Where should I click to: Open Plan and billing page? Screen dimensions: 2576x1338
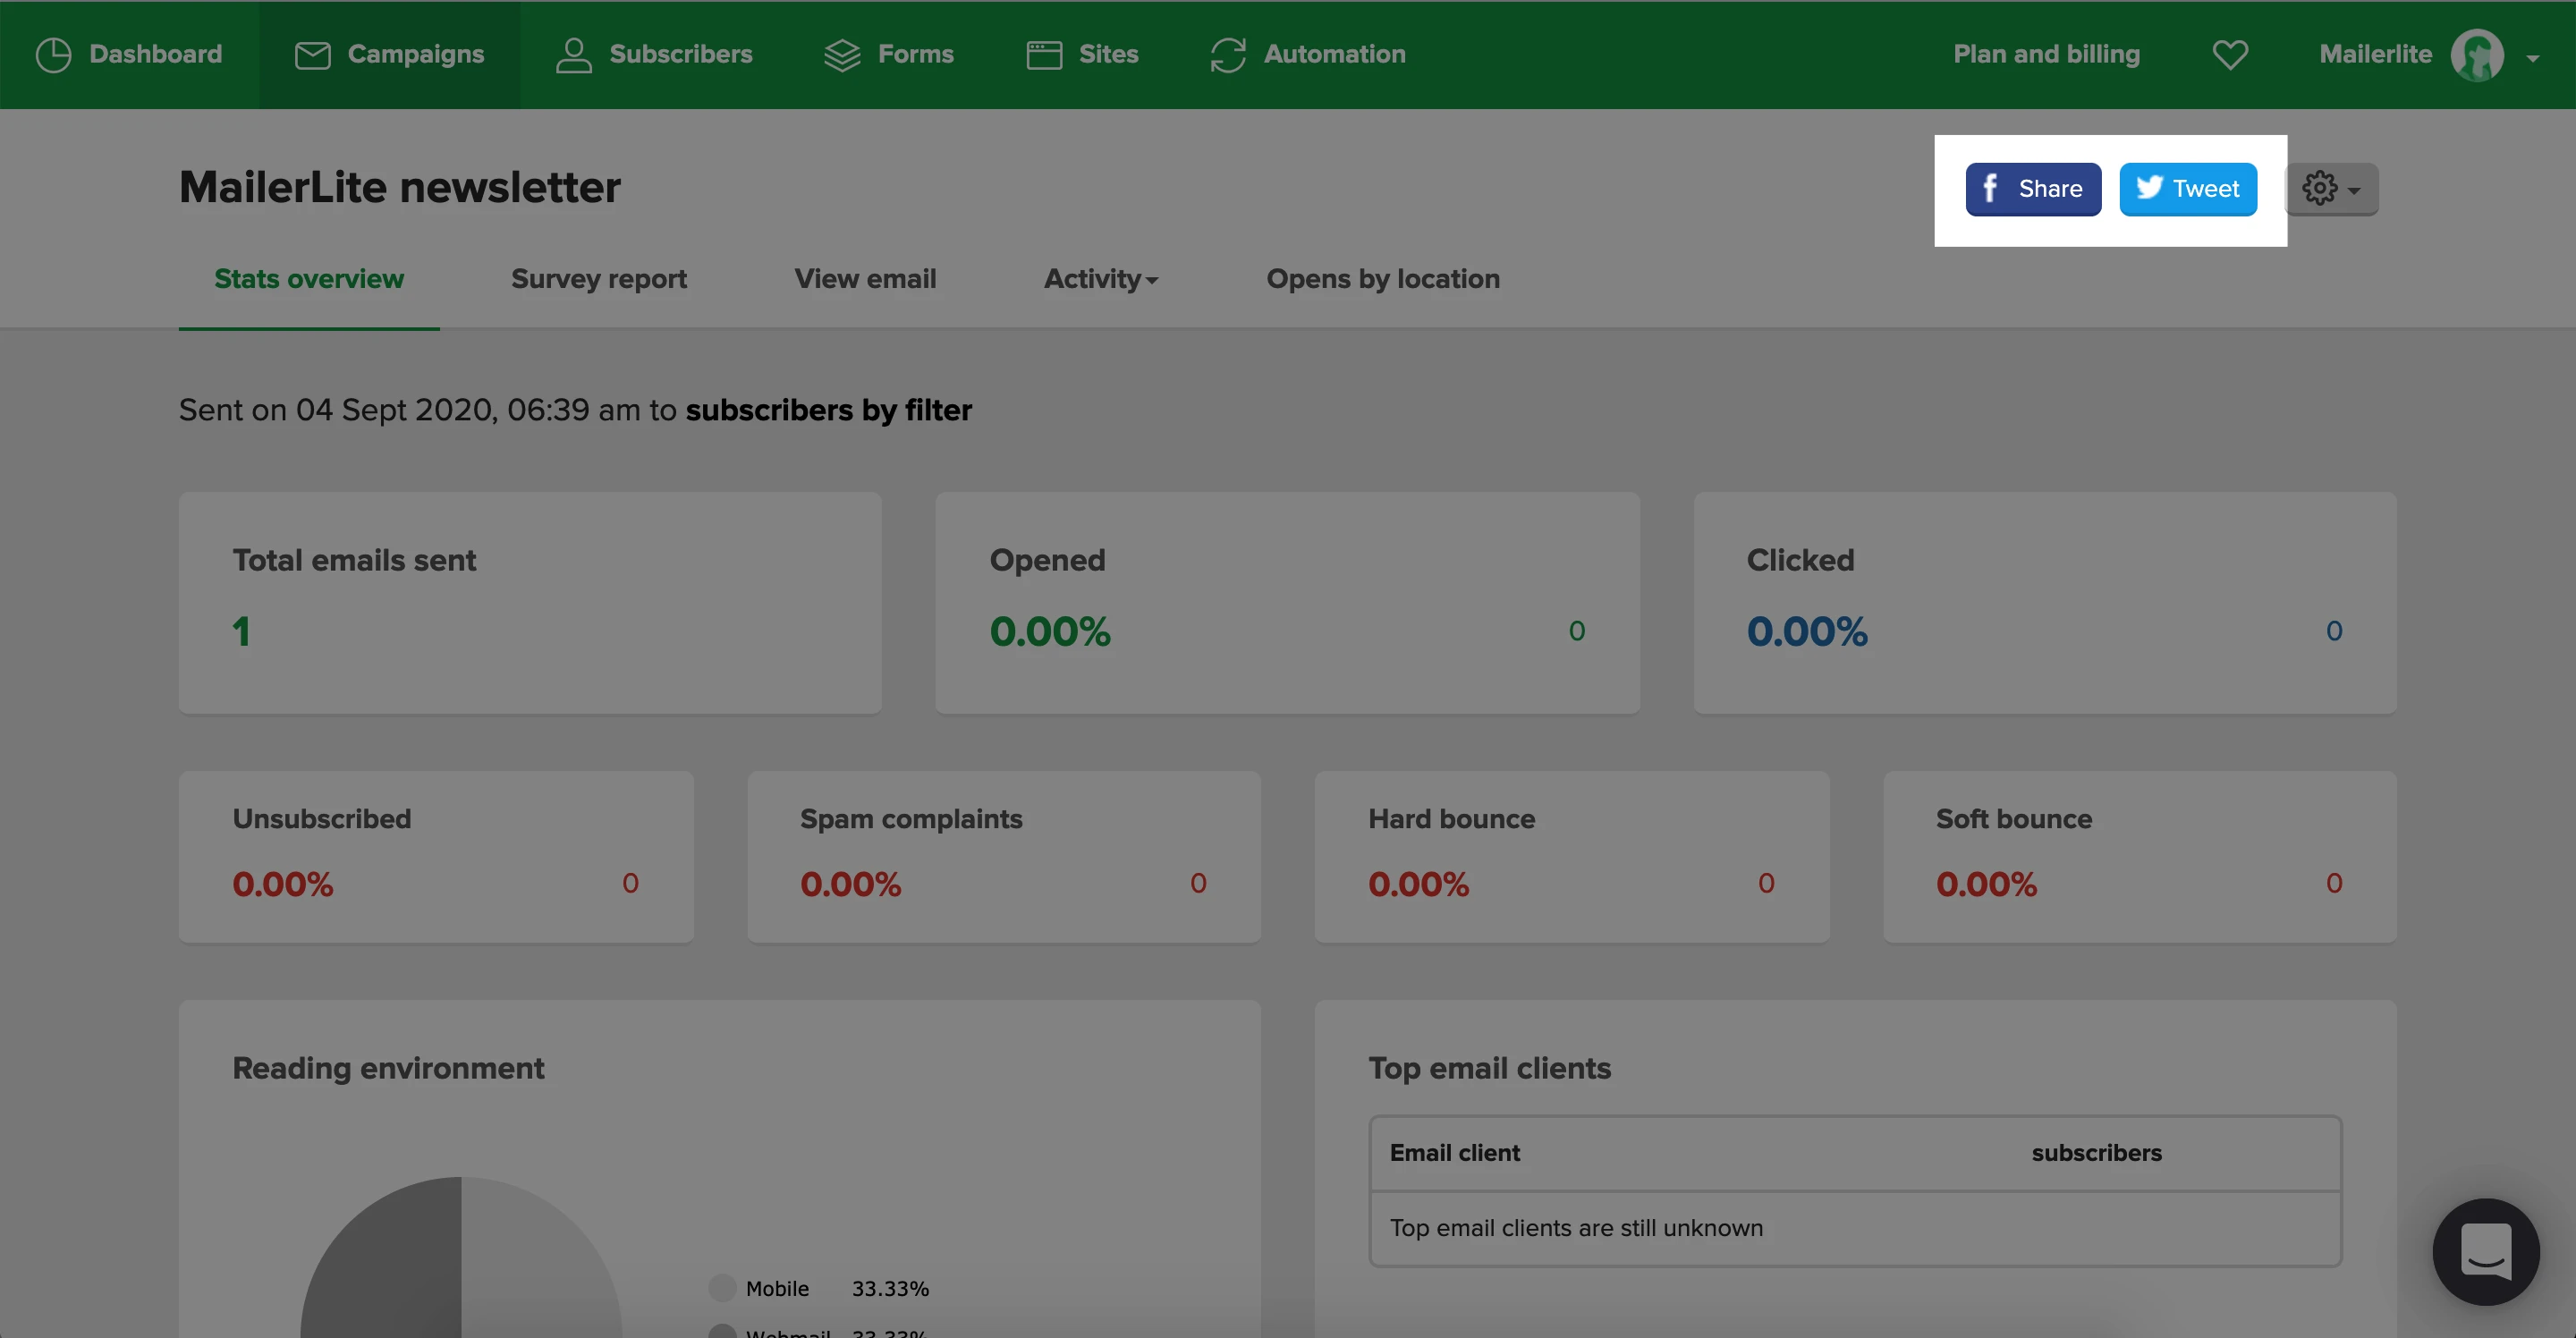pos(2046,55)
